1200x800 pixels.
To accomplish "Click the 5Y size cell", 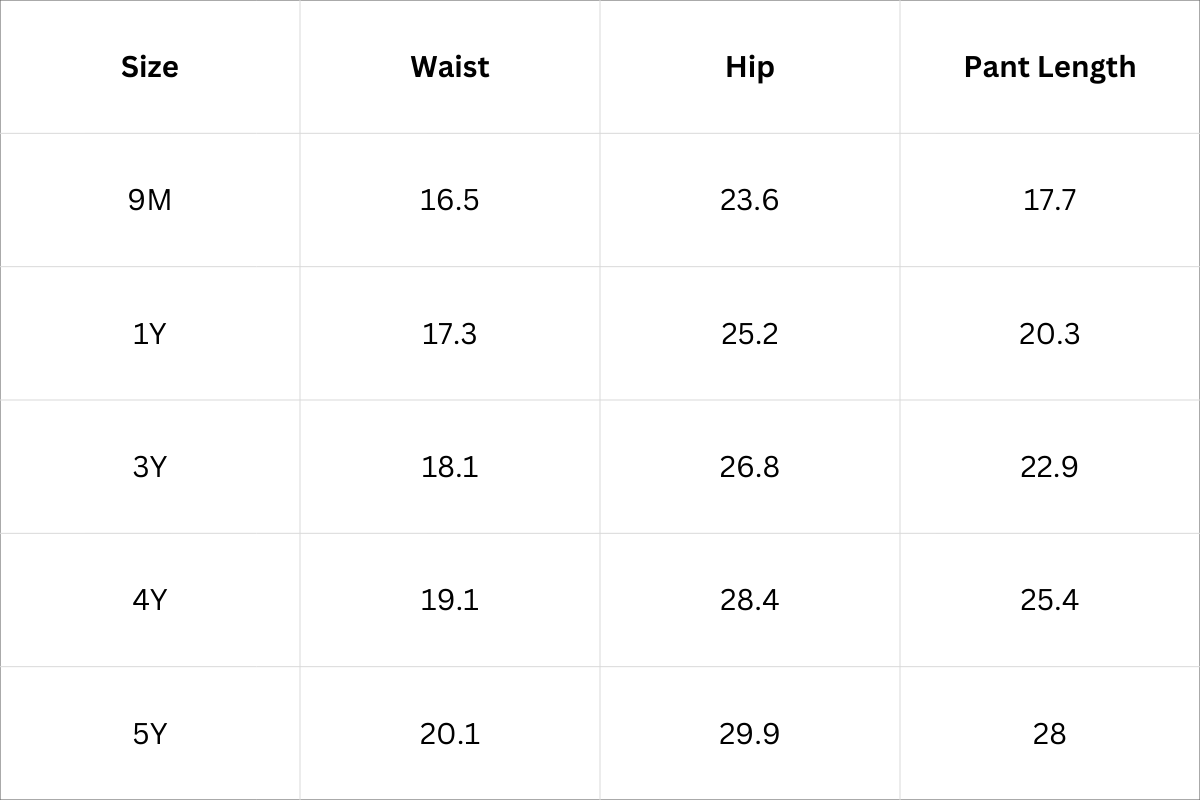I will click(150, 734).
